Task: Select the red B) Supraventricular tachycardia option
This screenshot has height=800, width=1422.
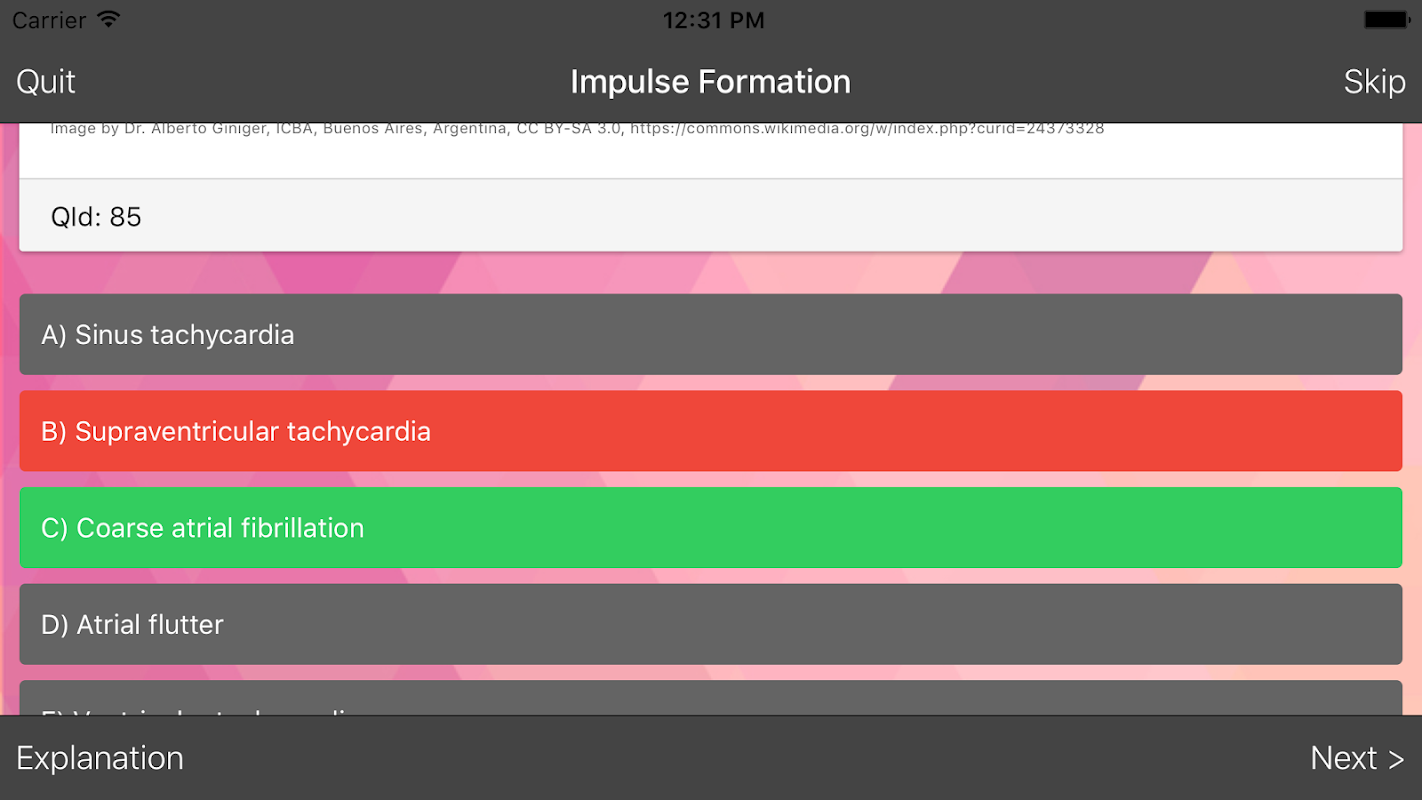Action: (711, 431)
